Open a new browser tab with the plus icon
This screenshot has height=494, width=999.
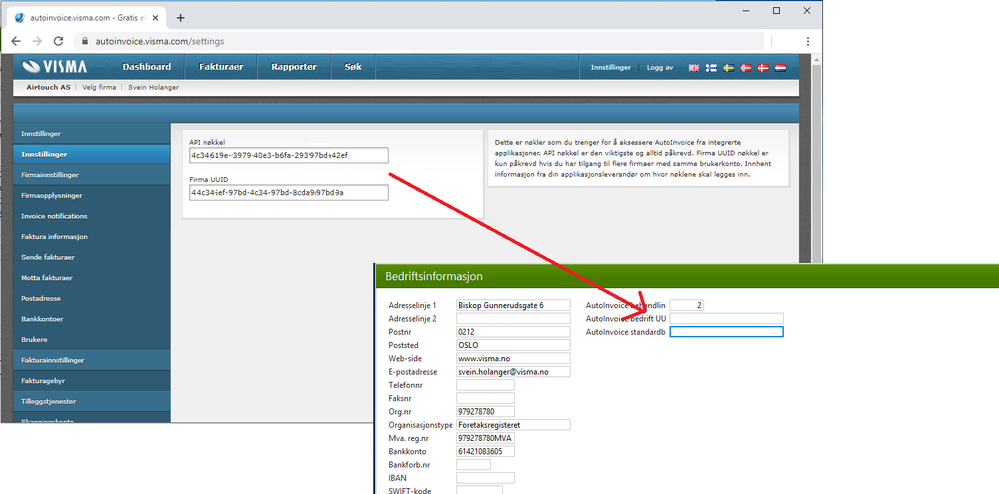click(180, 18)
